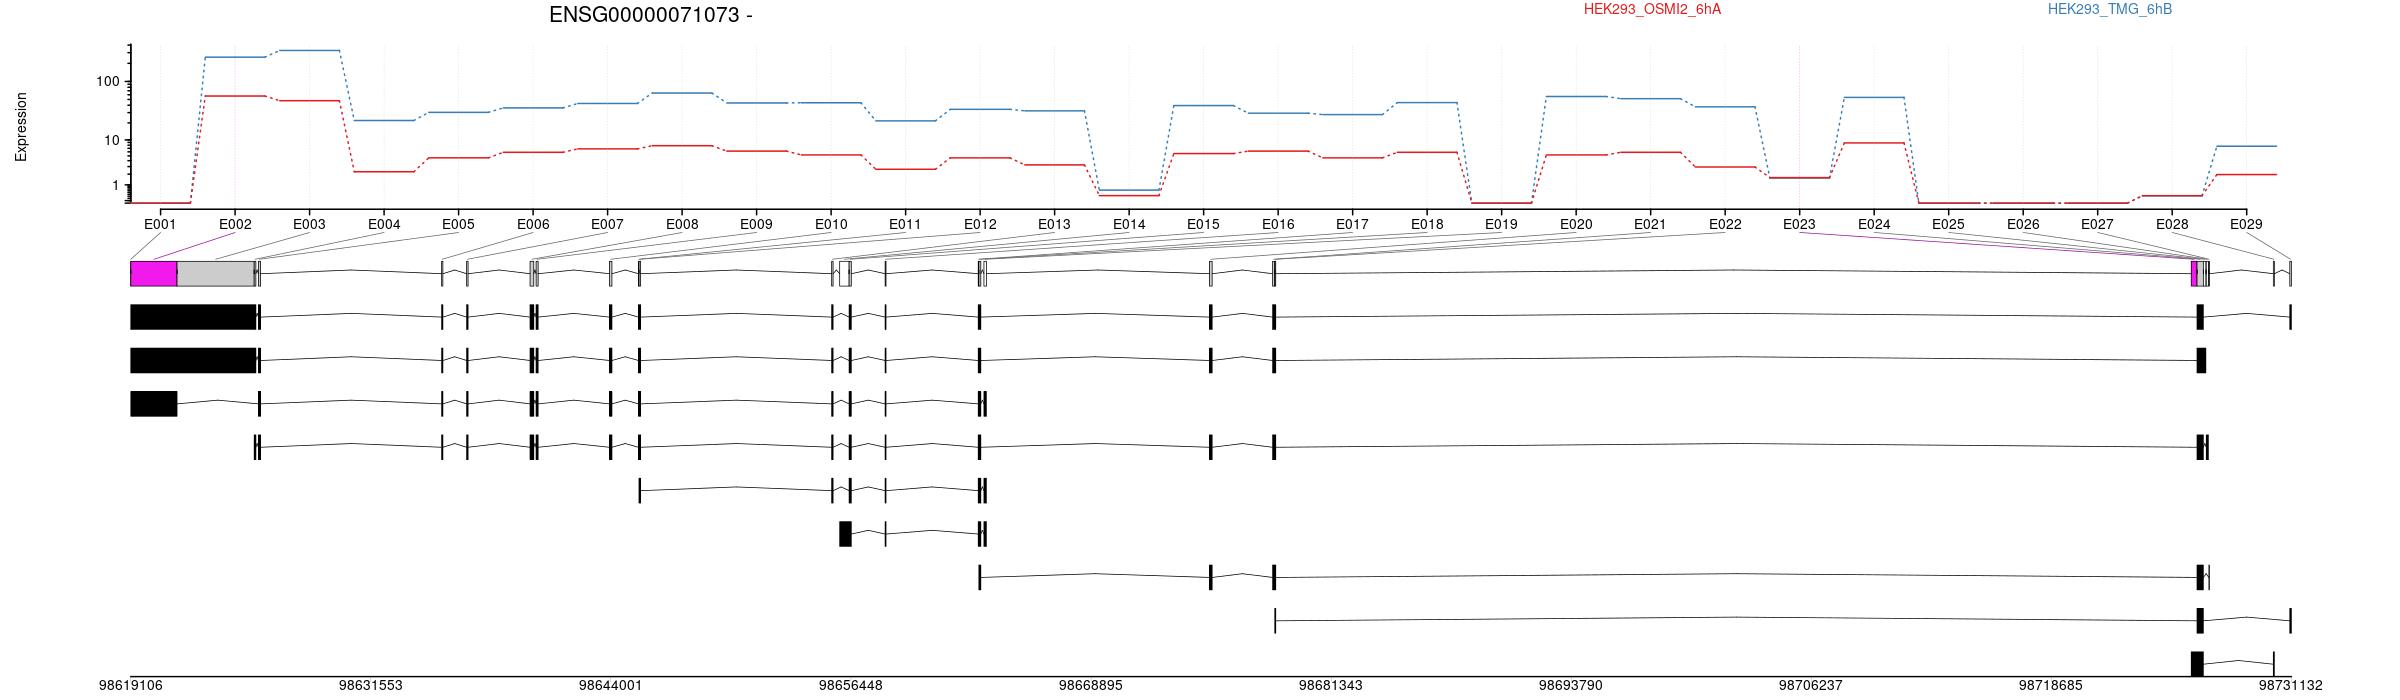The width and height of the screenshot is (2400, 700).
Task: Click the y-axis tick label 100
Action: click(x=107, y=81)
